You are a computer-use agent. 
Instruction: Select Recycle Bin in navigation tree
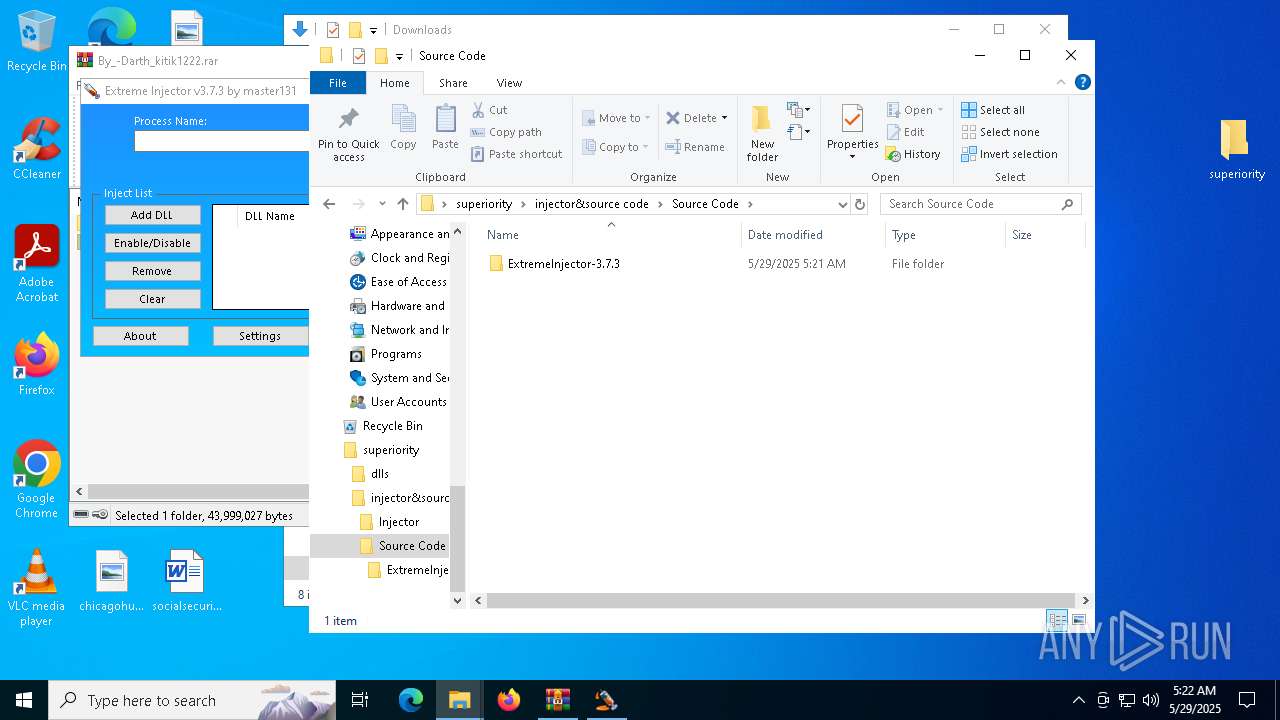[392, 426]
